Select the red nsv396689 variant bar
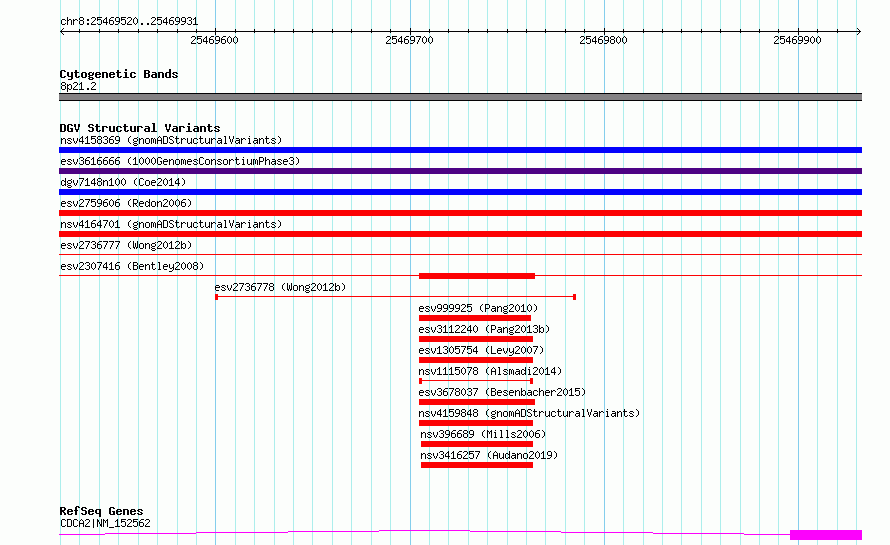The height and width of the screenshot is (545, 890). click(477, 444)
